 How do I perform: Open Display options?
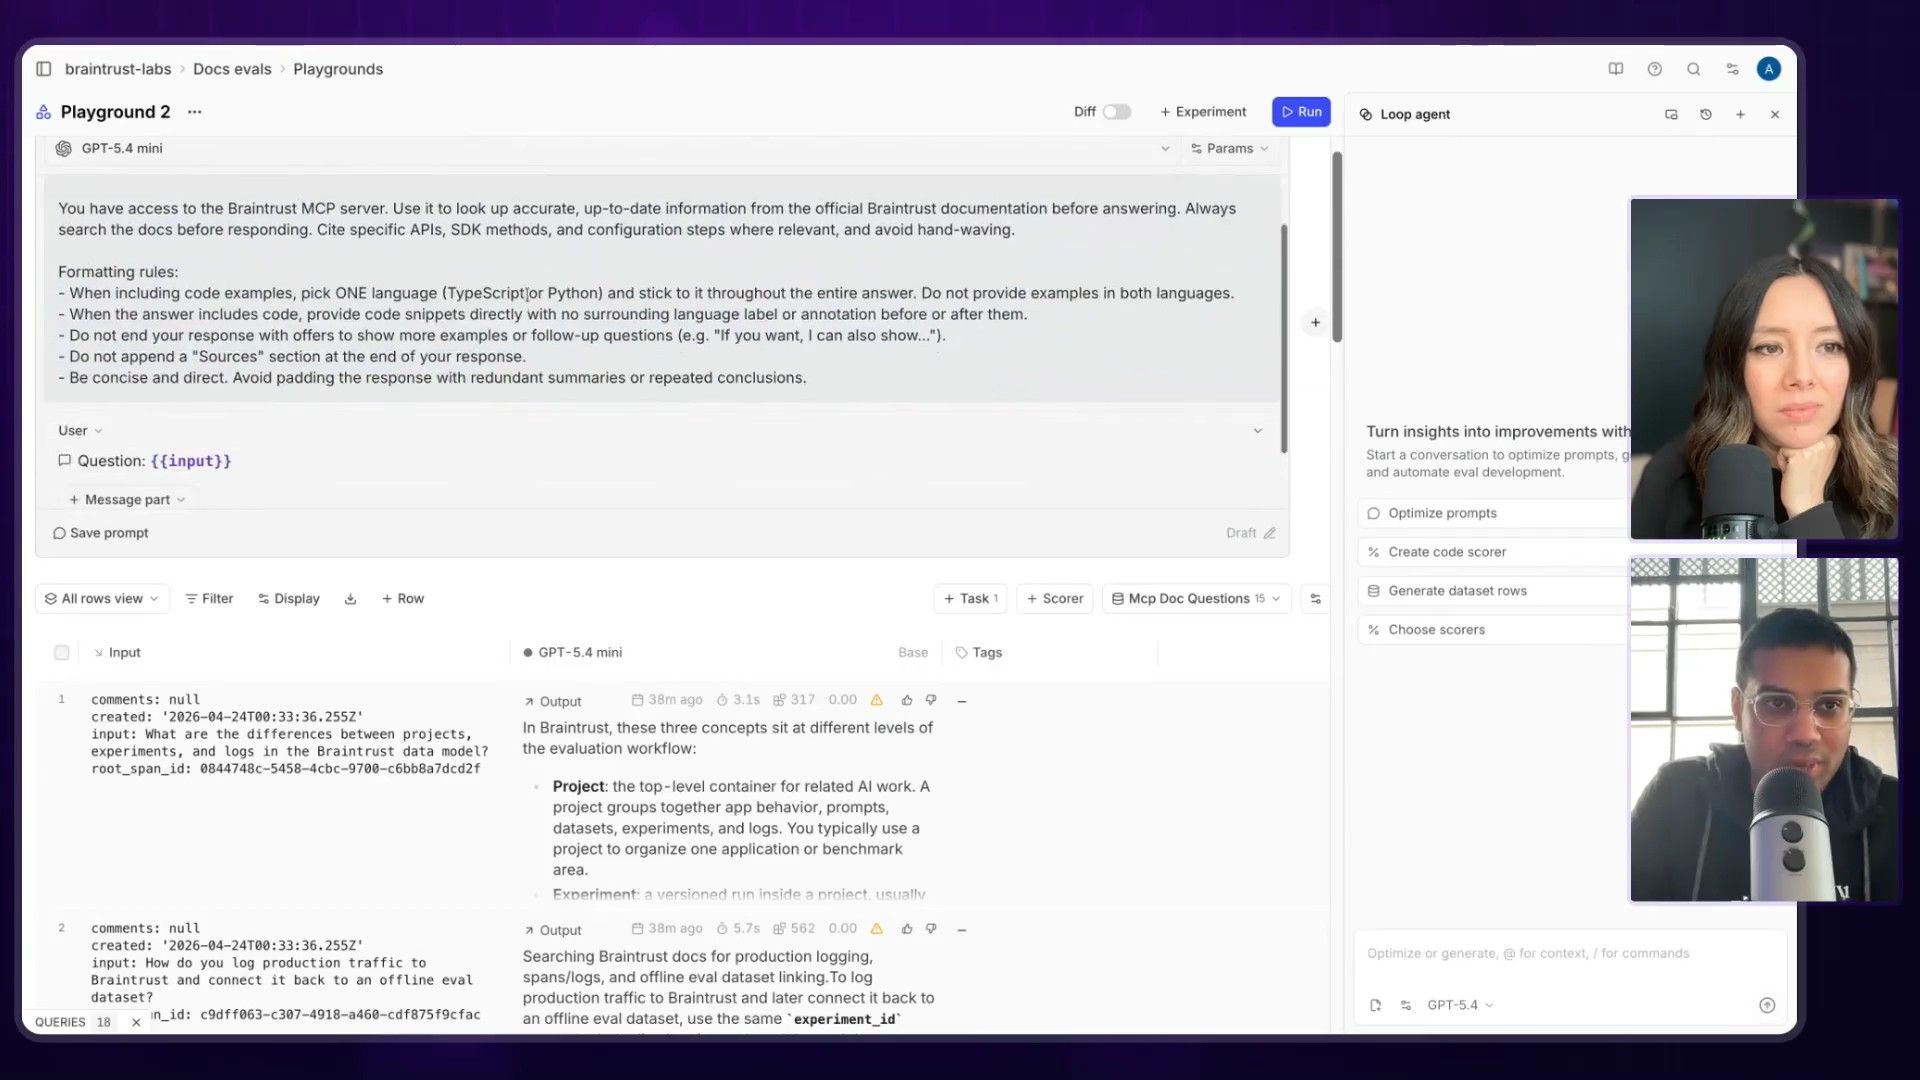click(x=289, y=599)
